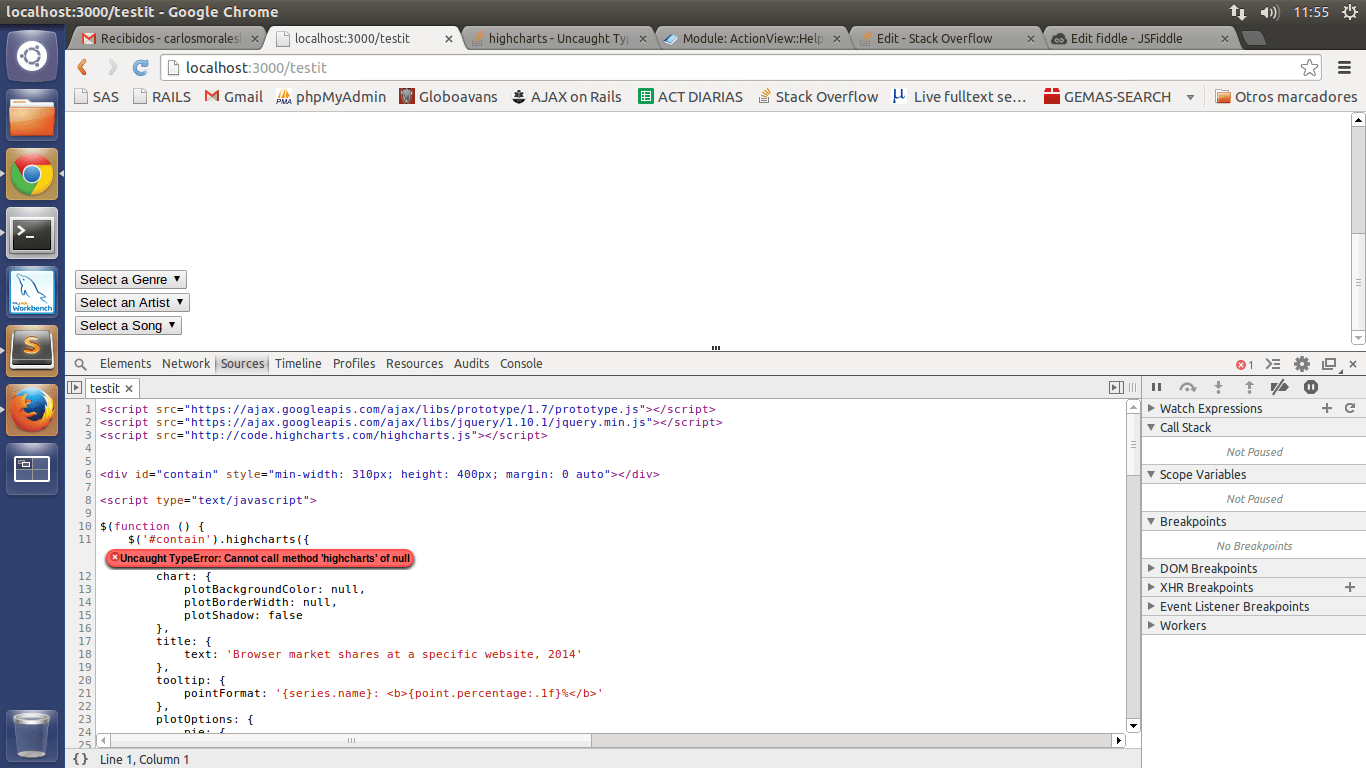Viewport: 1366px width, 768px height.
Task: Open the Chrome hamburger menu
Action: click(1345, 68)
